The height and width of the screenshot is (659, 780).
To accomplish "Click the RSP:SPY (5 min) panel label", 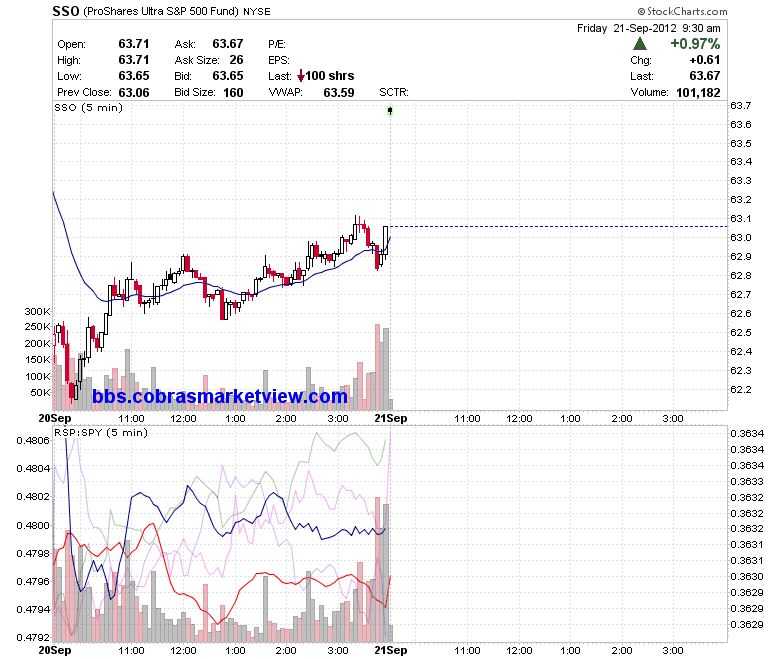I will pos(101,432).
